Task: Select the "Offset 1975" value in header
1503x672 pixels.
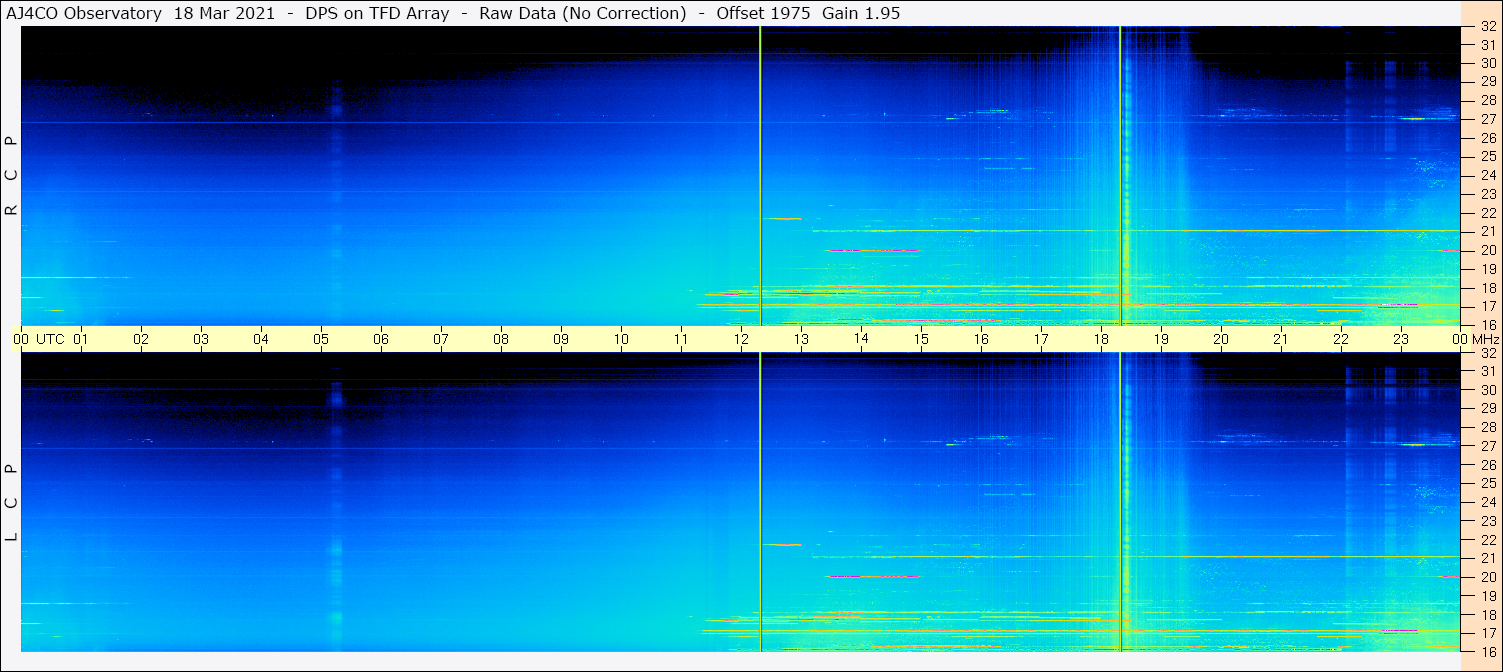Action: (764, 13)
